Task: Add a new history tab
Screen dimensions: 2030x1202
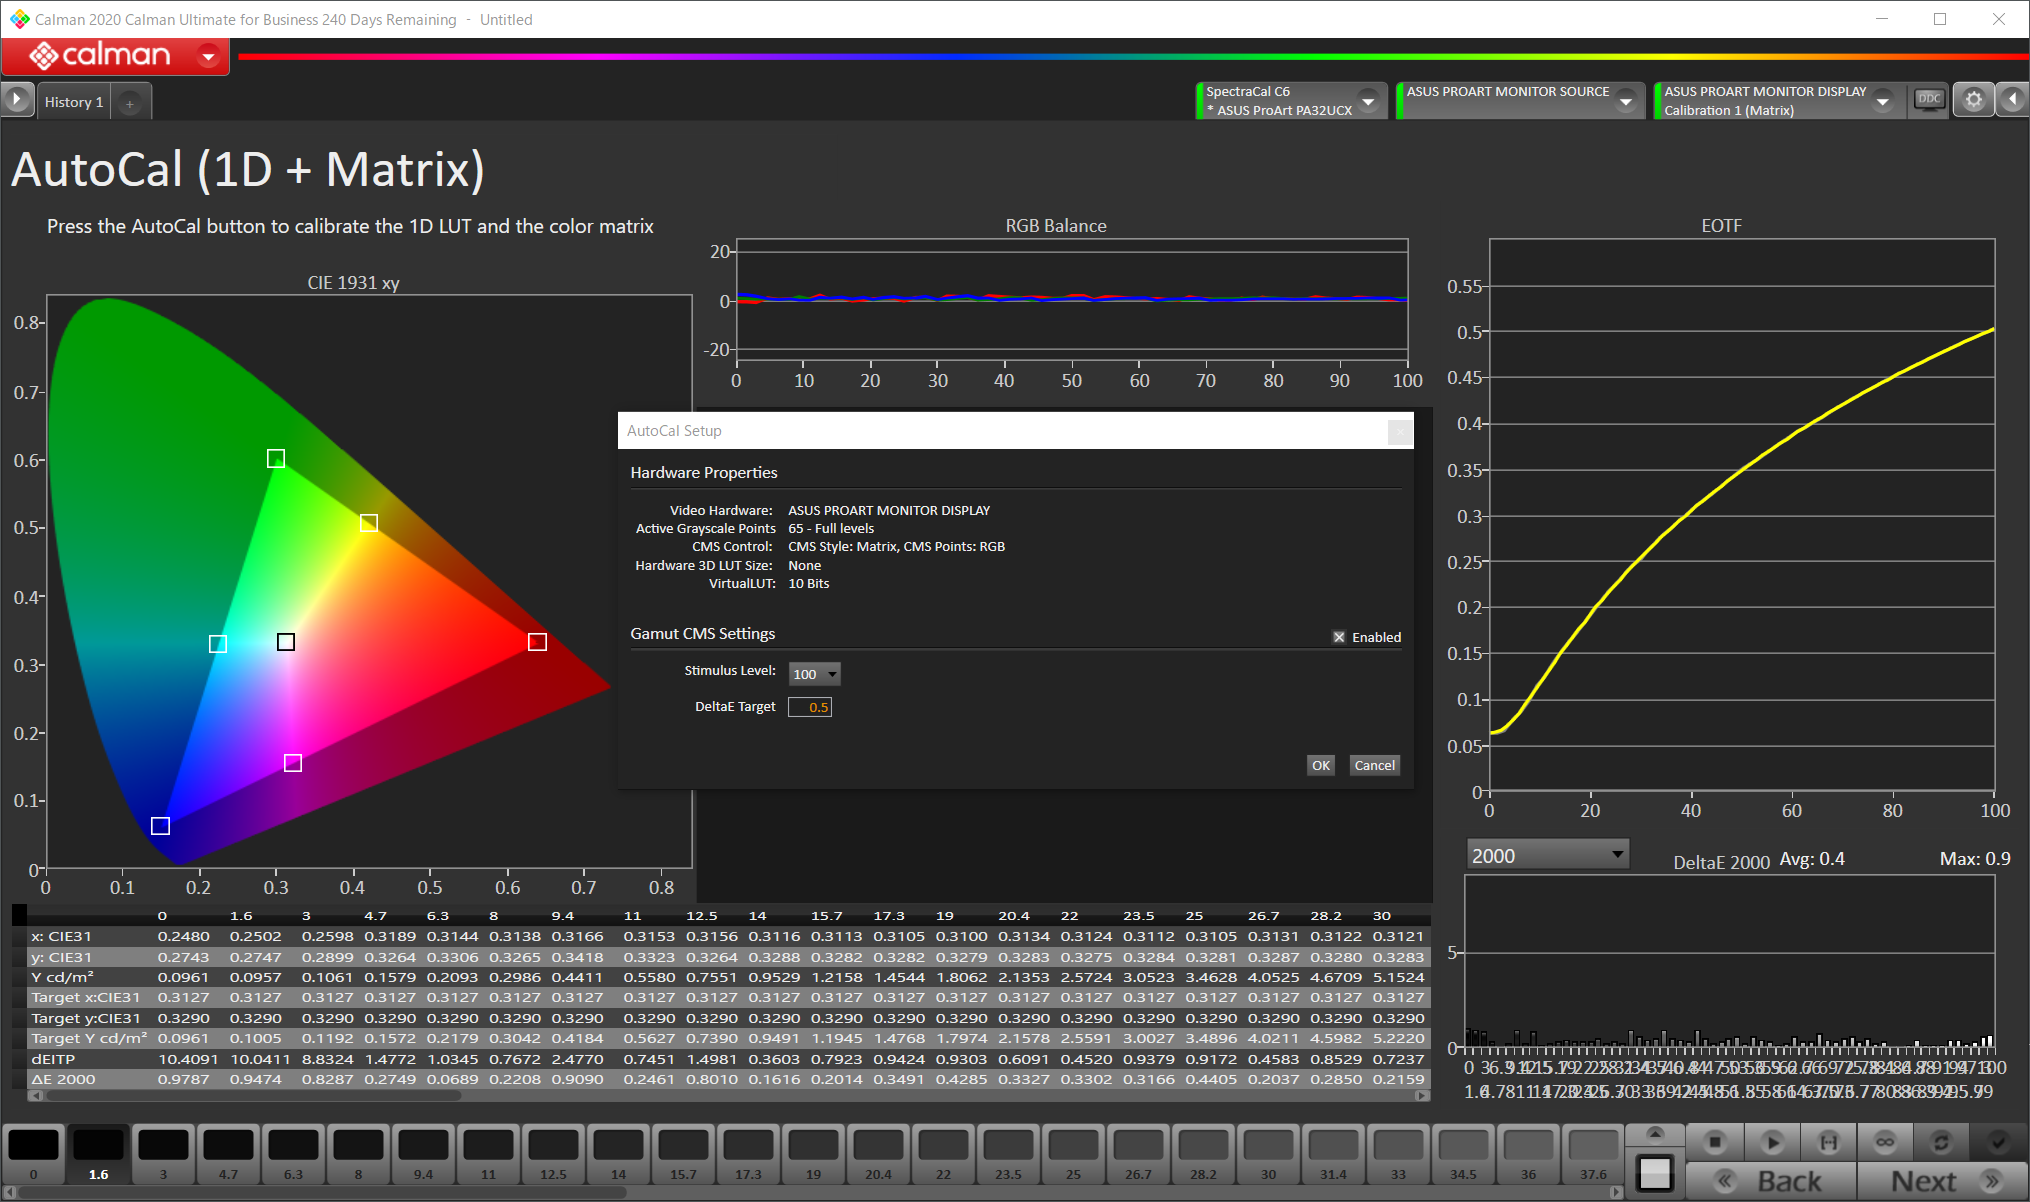Action: [x=129, y=103]
